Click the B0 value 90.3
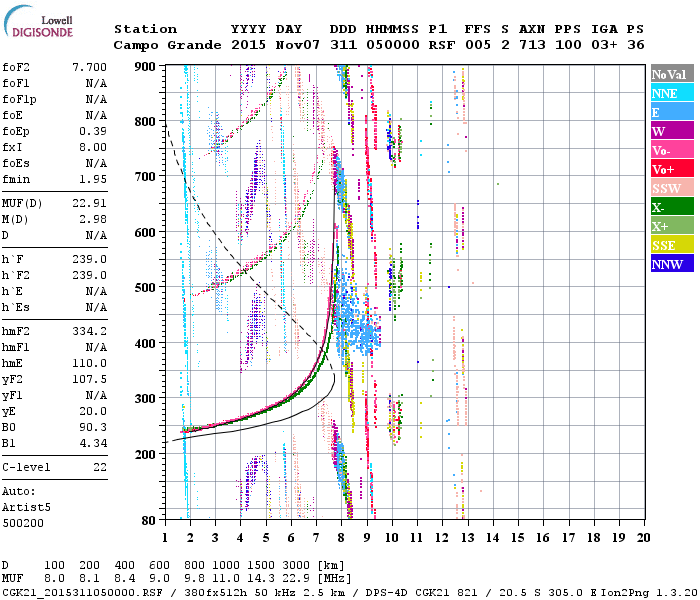700x600 pixels. (x=93, y=427)
